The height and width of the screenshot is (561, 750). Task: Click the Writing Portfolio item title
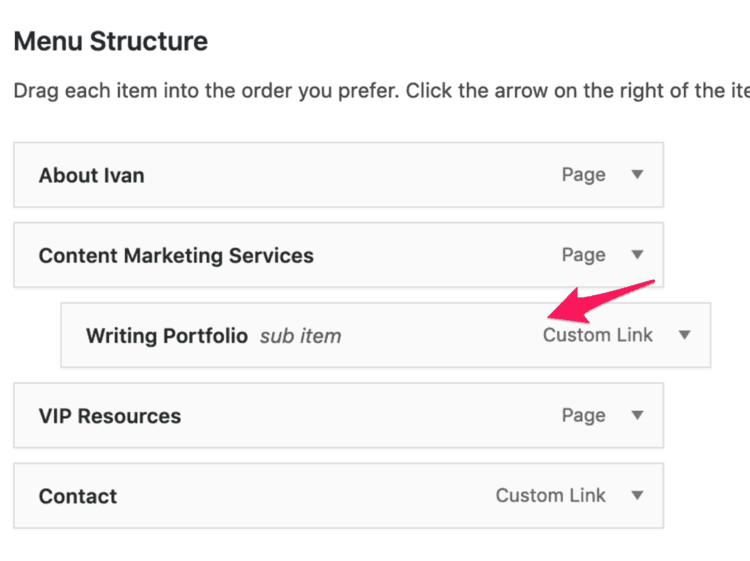pos(167,336)
